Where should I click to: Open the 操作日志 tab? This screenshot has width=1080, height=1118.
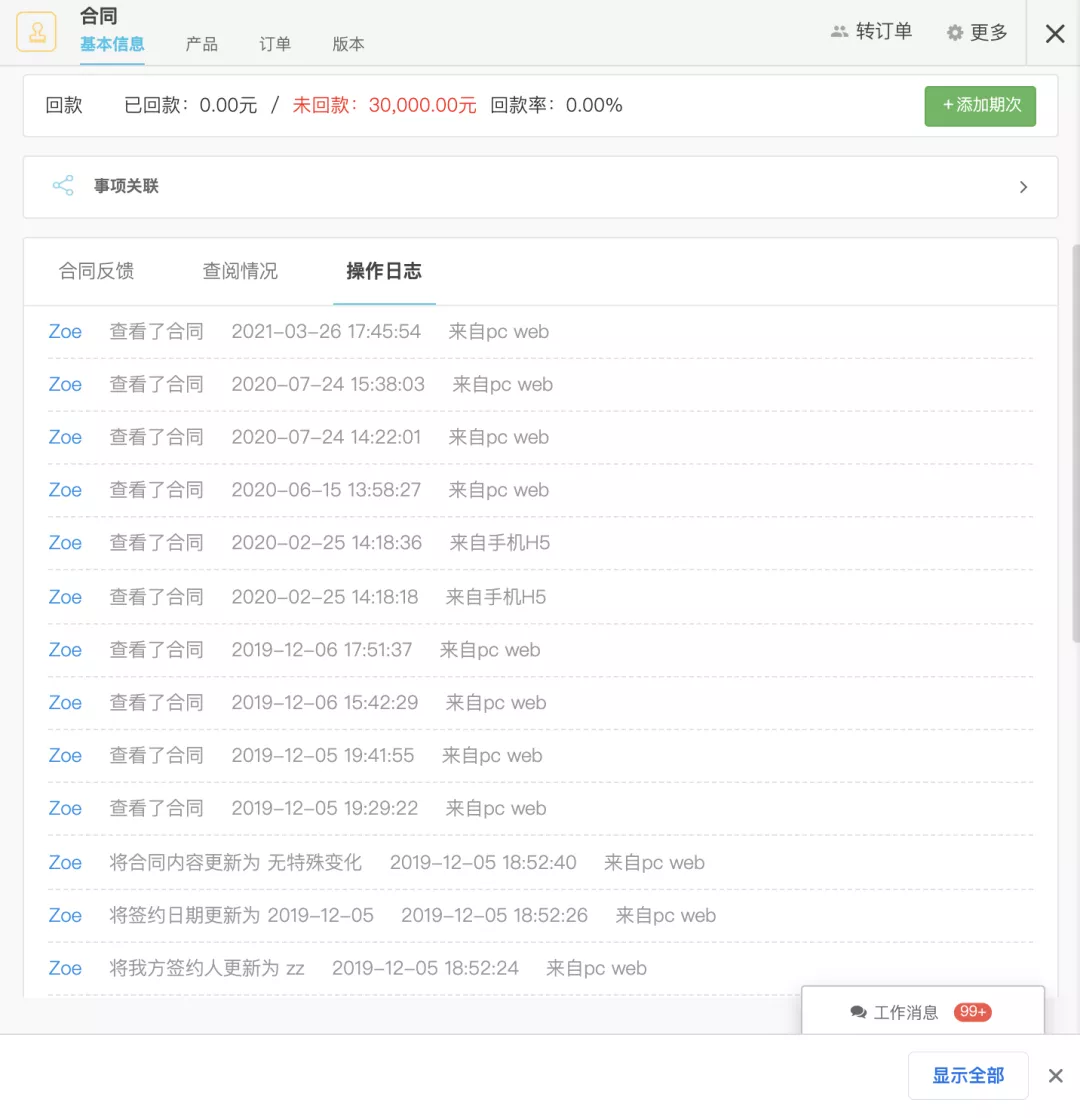(x=384, y=271)
